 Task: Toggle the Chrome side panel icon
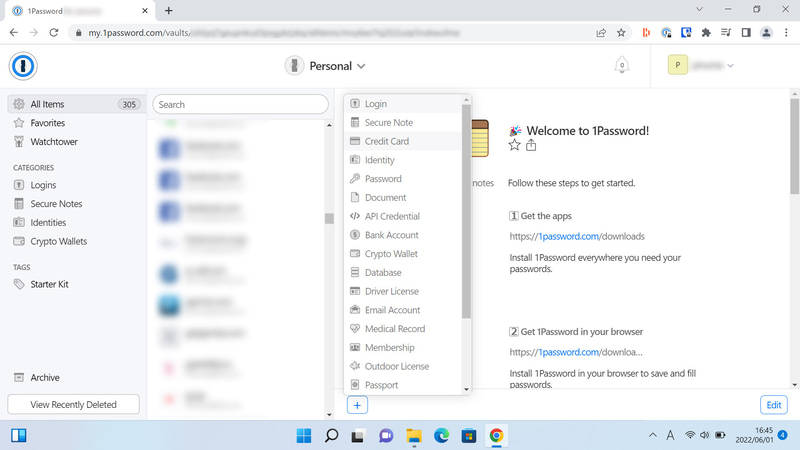coord(746,33)
